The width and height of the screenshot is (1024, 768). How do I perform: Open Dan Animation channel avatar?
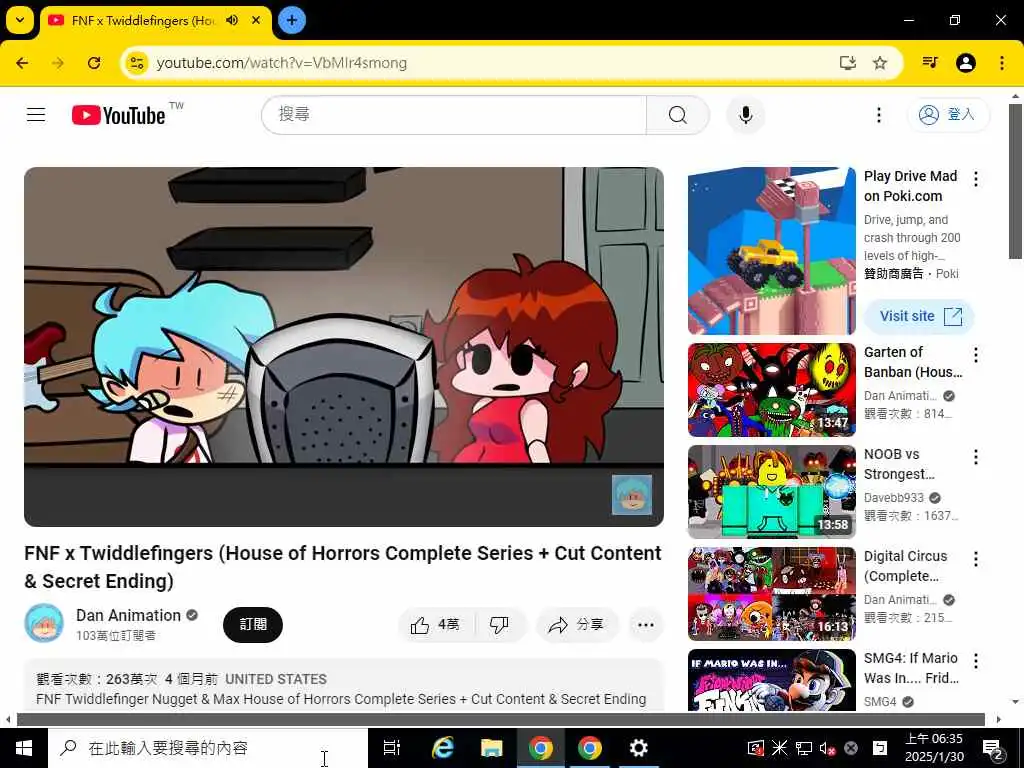click(x=44, y=623)
